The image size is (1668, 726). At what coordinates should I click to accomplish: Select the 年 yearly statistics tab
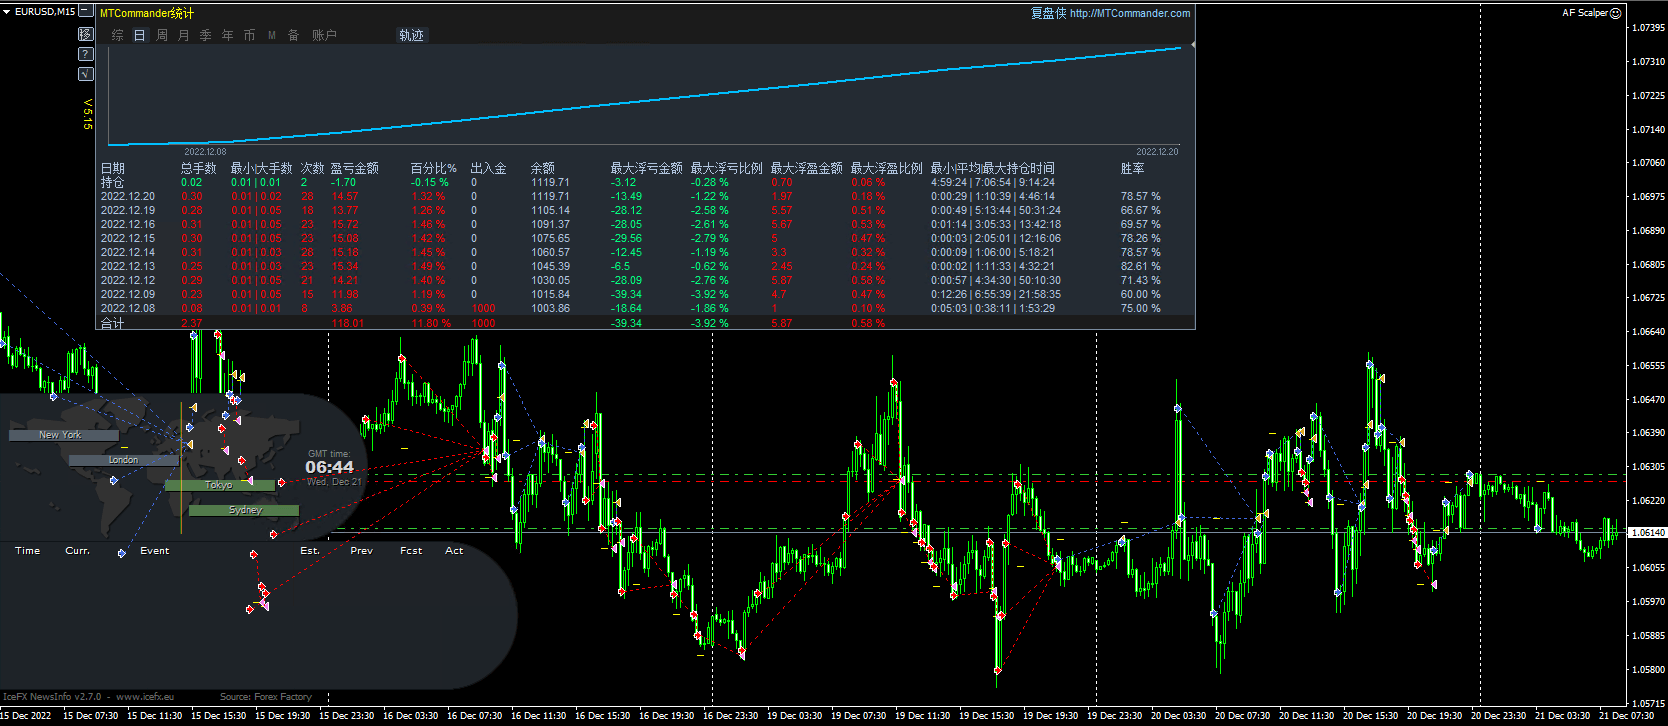point(228,35)
